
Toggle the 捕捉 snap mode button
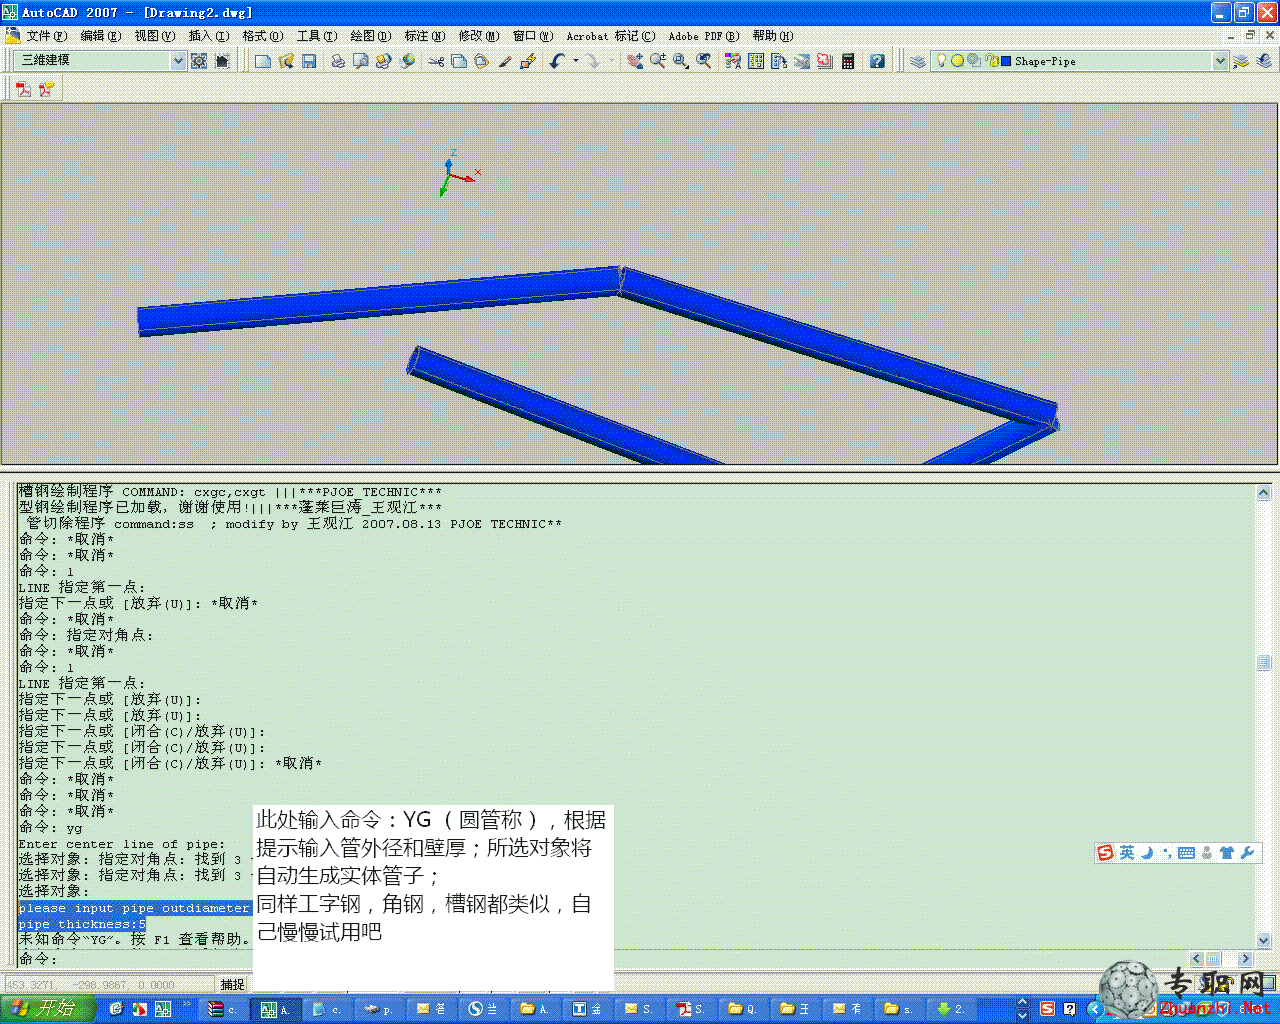(x=233, y=984)
